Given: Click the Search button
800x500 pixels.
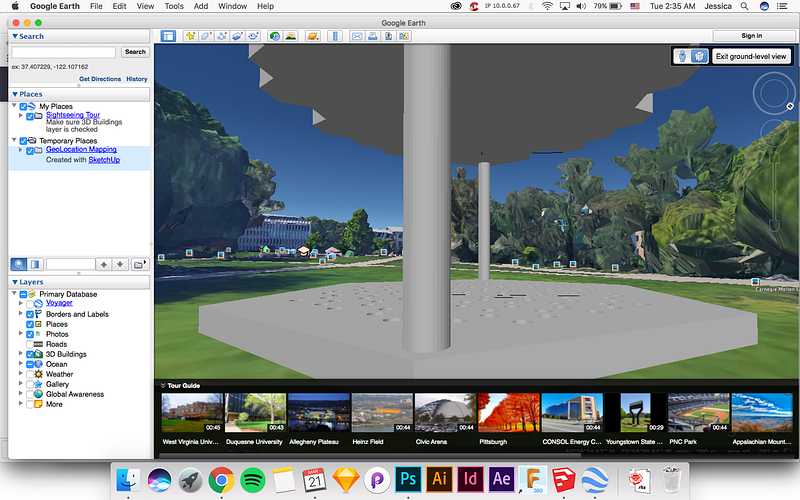Looking at the screenshot, I should tap(135, 52).
